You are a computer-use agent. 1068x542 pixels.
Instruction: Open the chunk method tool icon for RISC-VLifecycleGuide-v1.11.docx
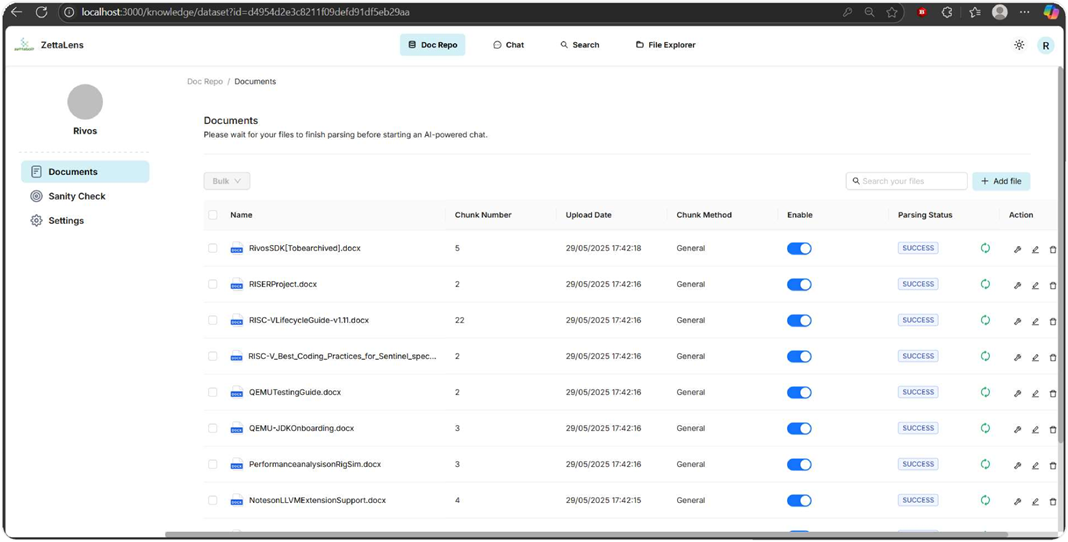tap(1017, 321)
